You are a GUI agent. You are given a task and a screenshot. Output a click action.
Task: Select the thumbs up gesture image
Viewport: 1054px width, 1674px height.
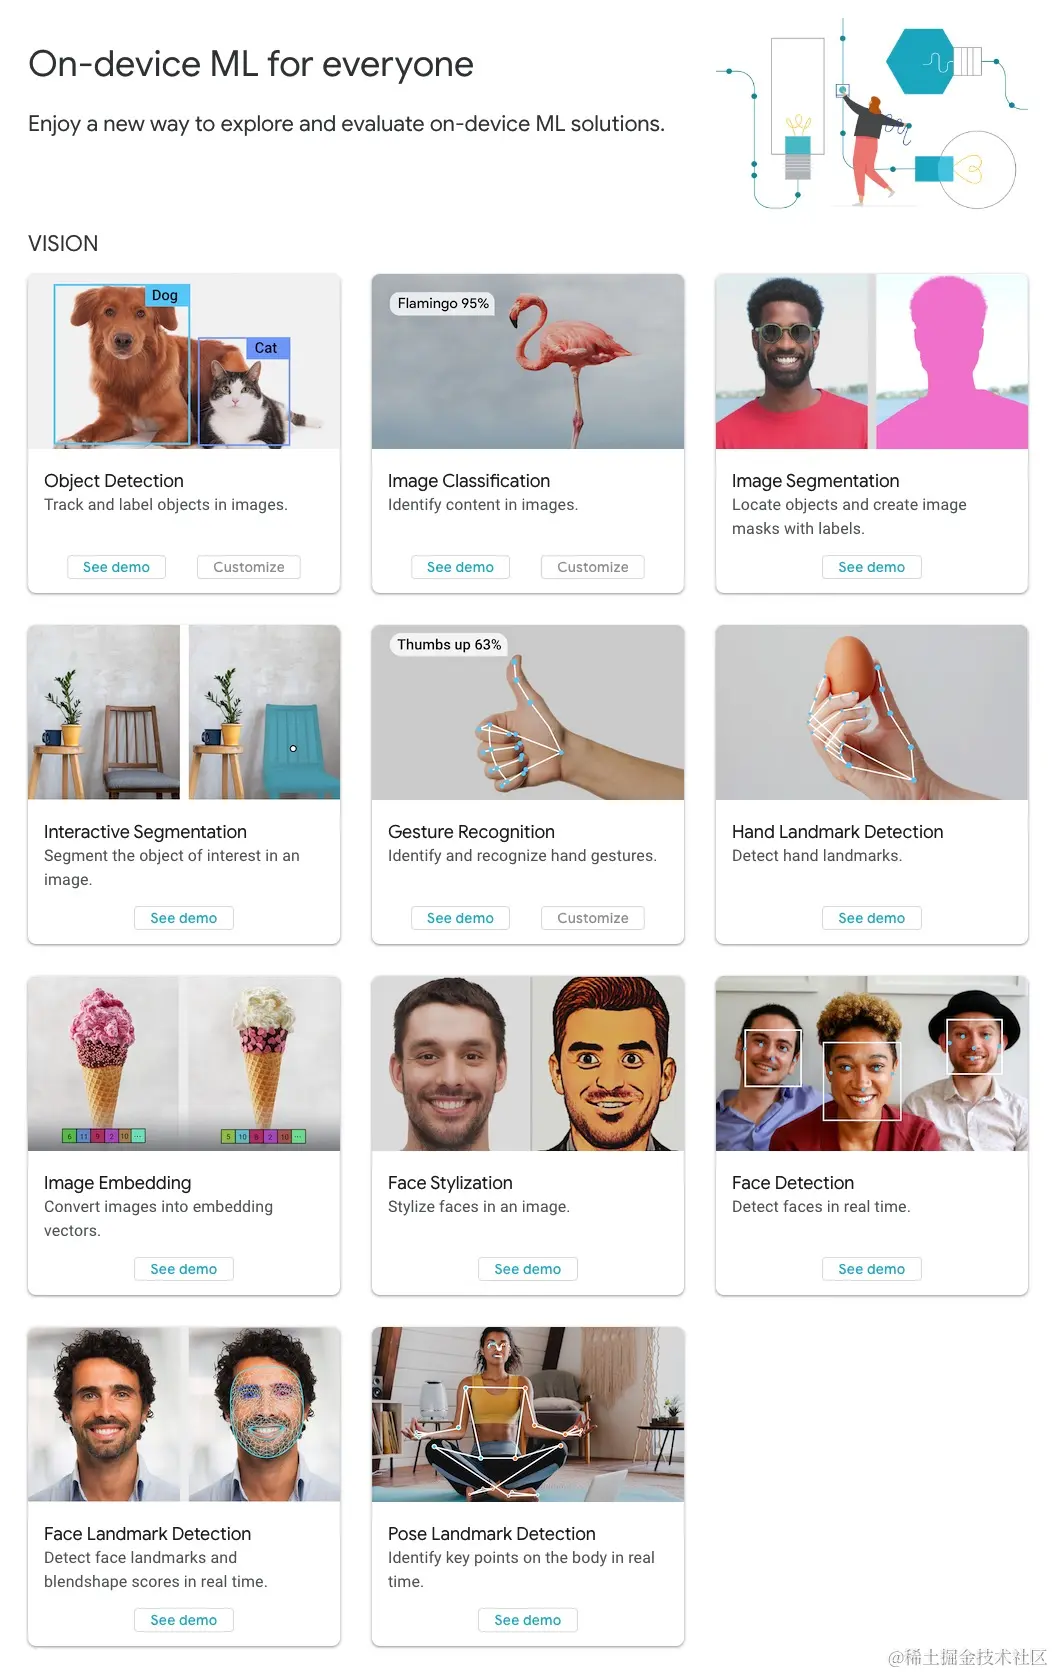pyautogui.click(x=528, y=712)
